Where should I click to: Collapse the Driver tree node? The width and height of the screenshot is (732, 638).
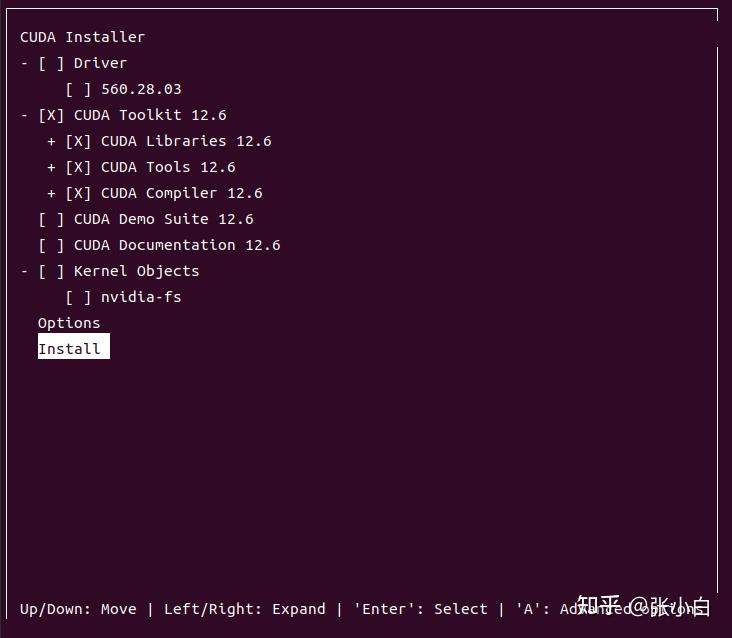pos(24,63)
